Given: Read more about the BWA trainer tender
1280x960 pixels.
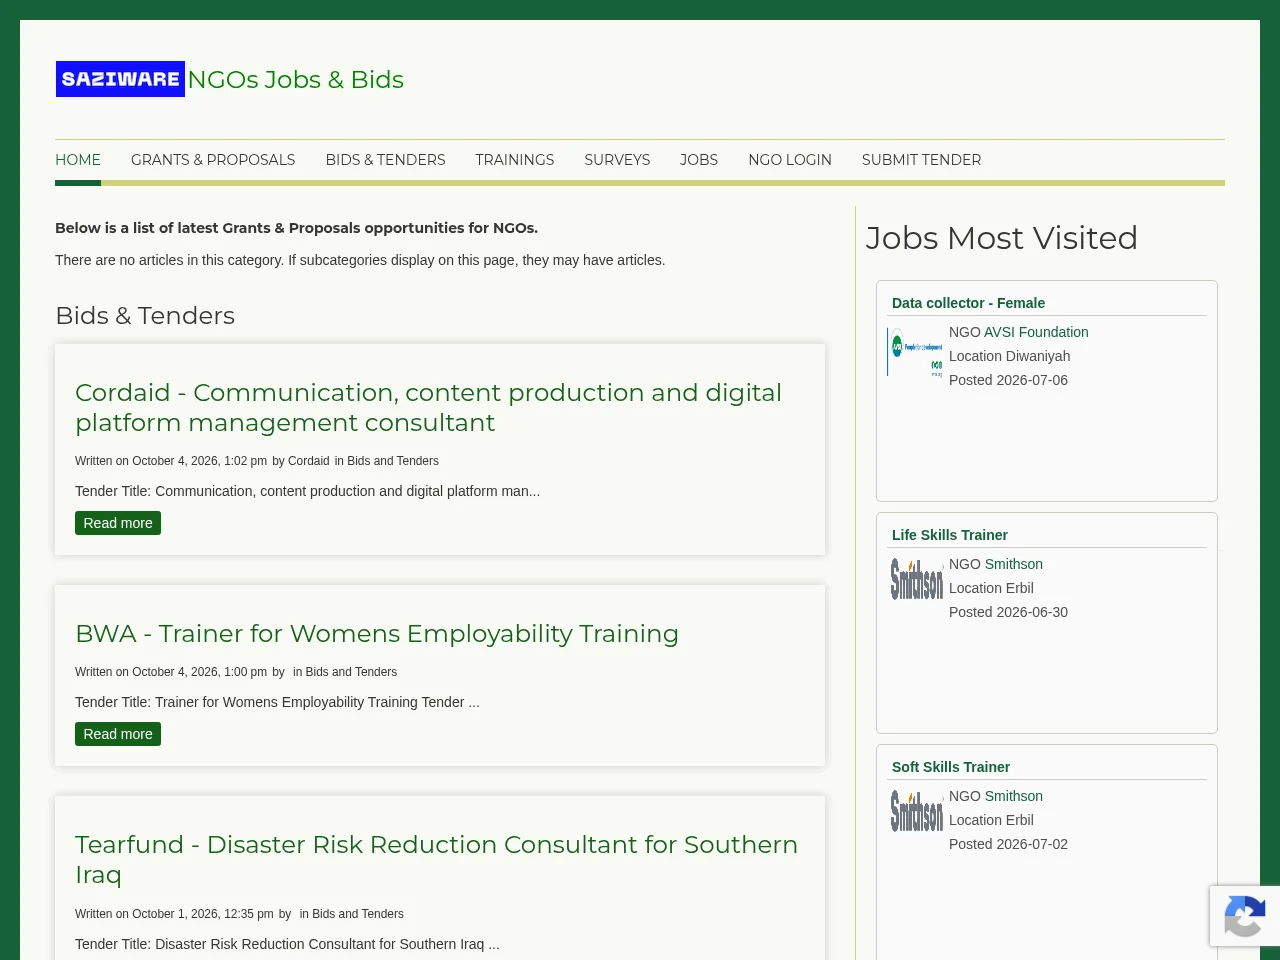Looking at the screenshot, I should tap(118, 734).
